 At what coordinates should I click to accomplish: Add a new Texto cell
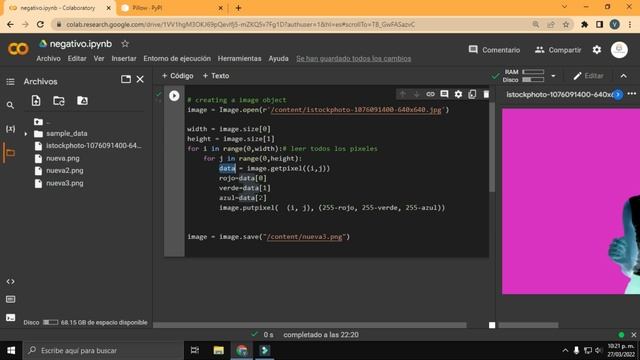(216, 76)
